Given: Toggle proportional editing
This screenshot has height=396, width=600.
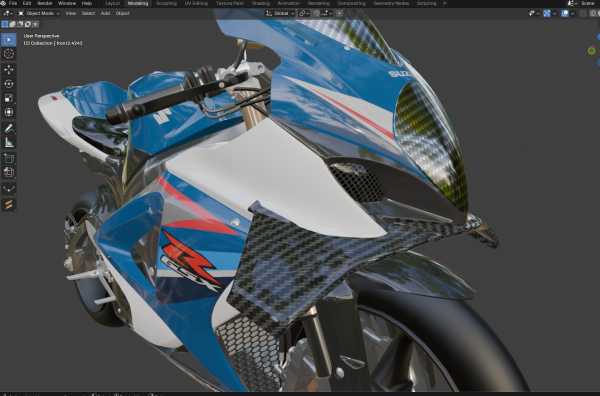Looking at the screenshot, I should tap(339, 13).
